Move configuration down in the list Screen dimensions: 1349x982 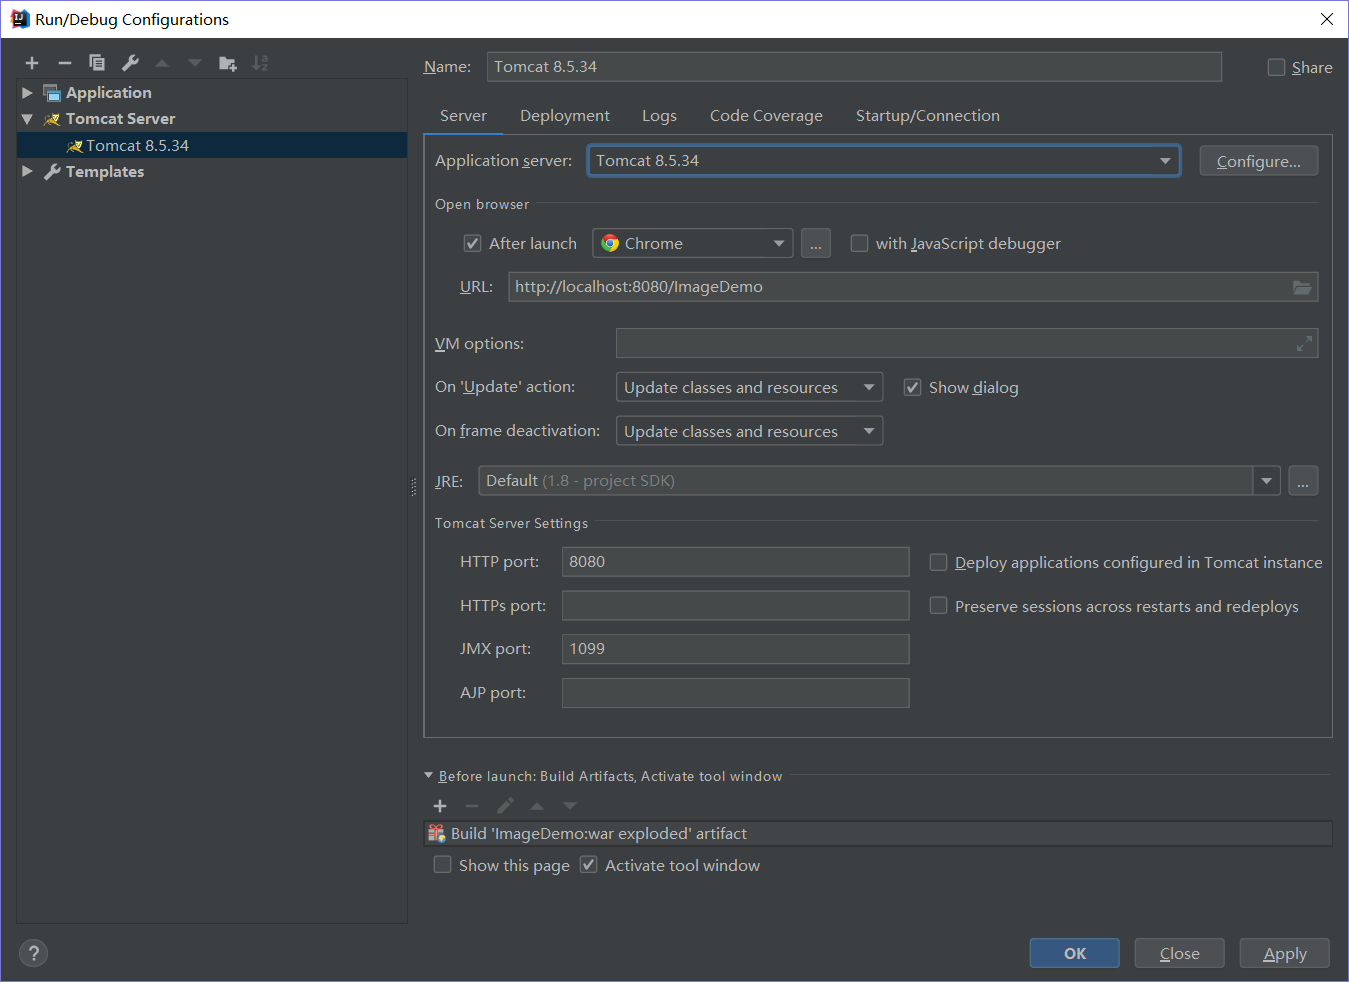[195, 63]
